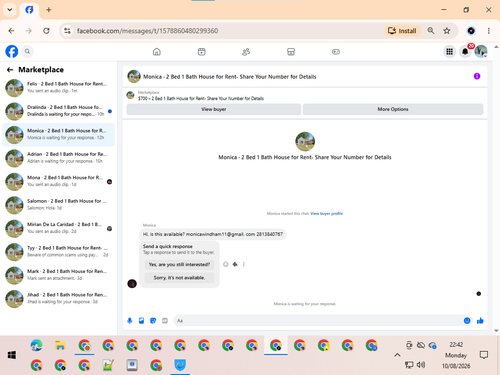The height and width of the screenshot is (375, 500).
Task: Click the More Options button
Action: point(393,109)
